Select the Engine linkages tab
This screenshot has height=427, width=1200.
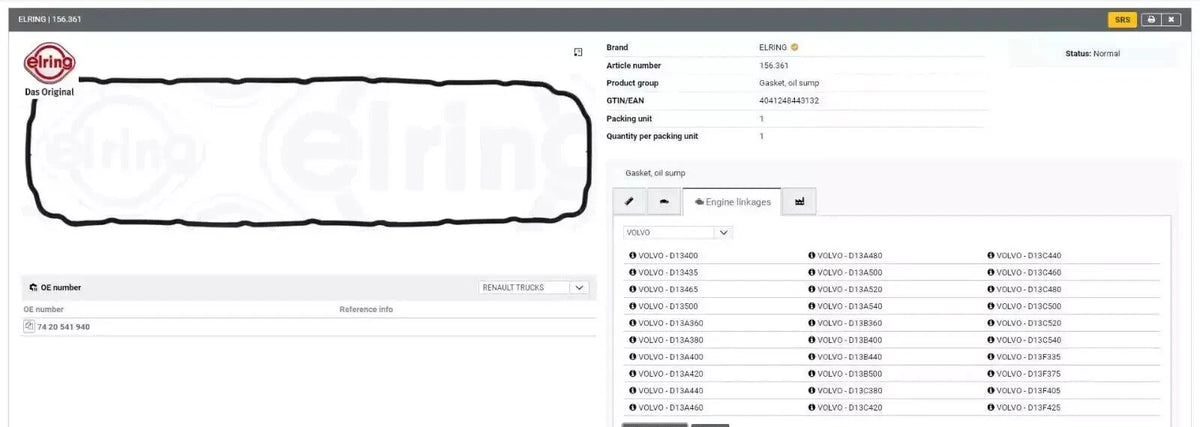click(x=731, y=202)
